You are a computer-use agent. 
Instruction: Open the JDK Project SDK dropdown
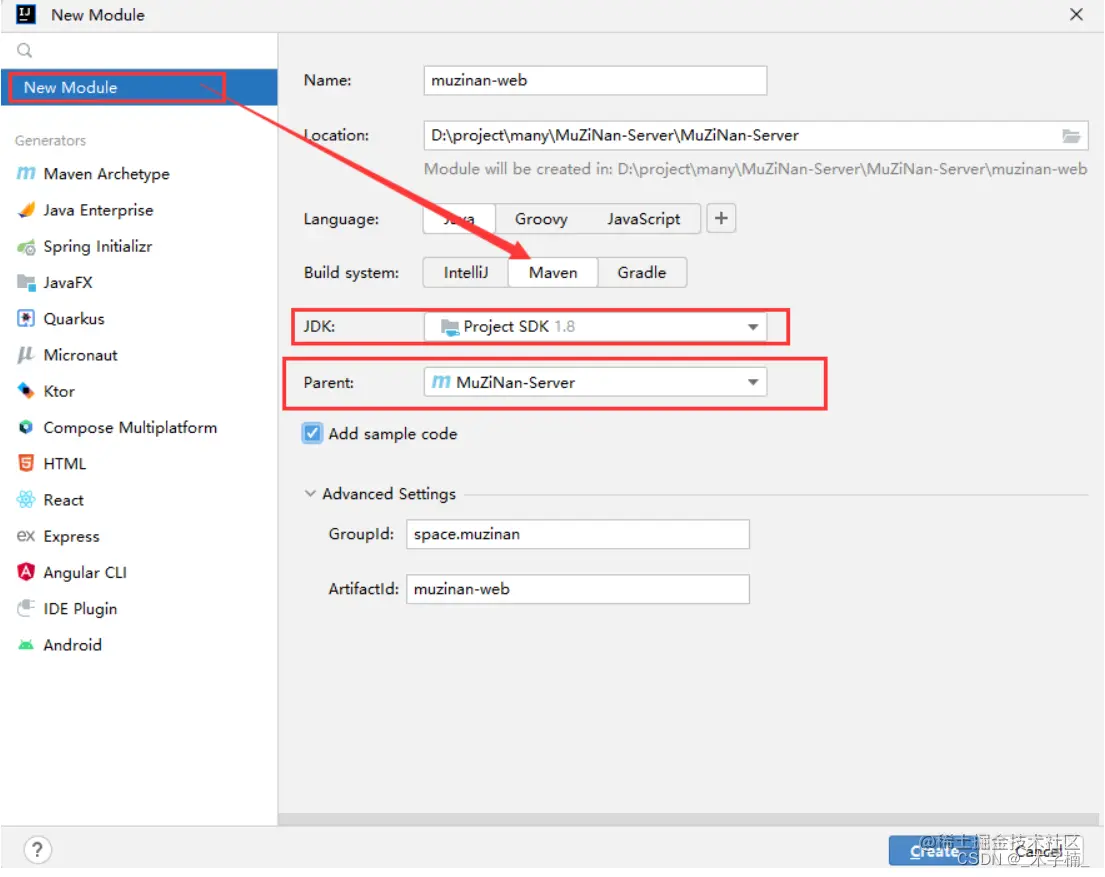pyautogui.click(x=595, y=326)
